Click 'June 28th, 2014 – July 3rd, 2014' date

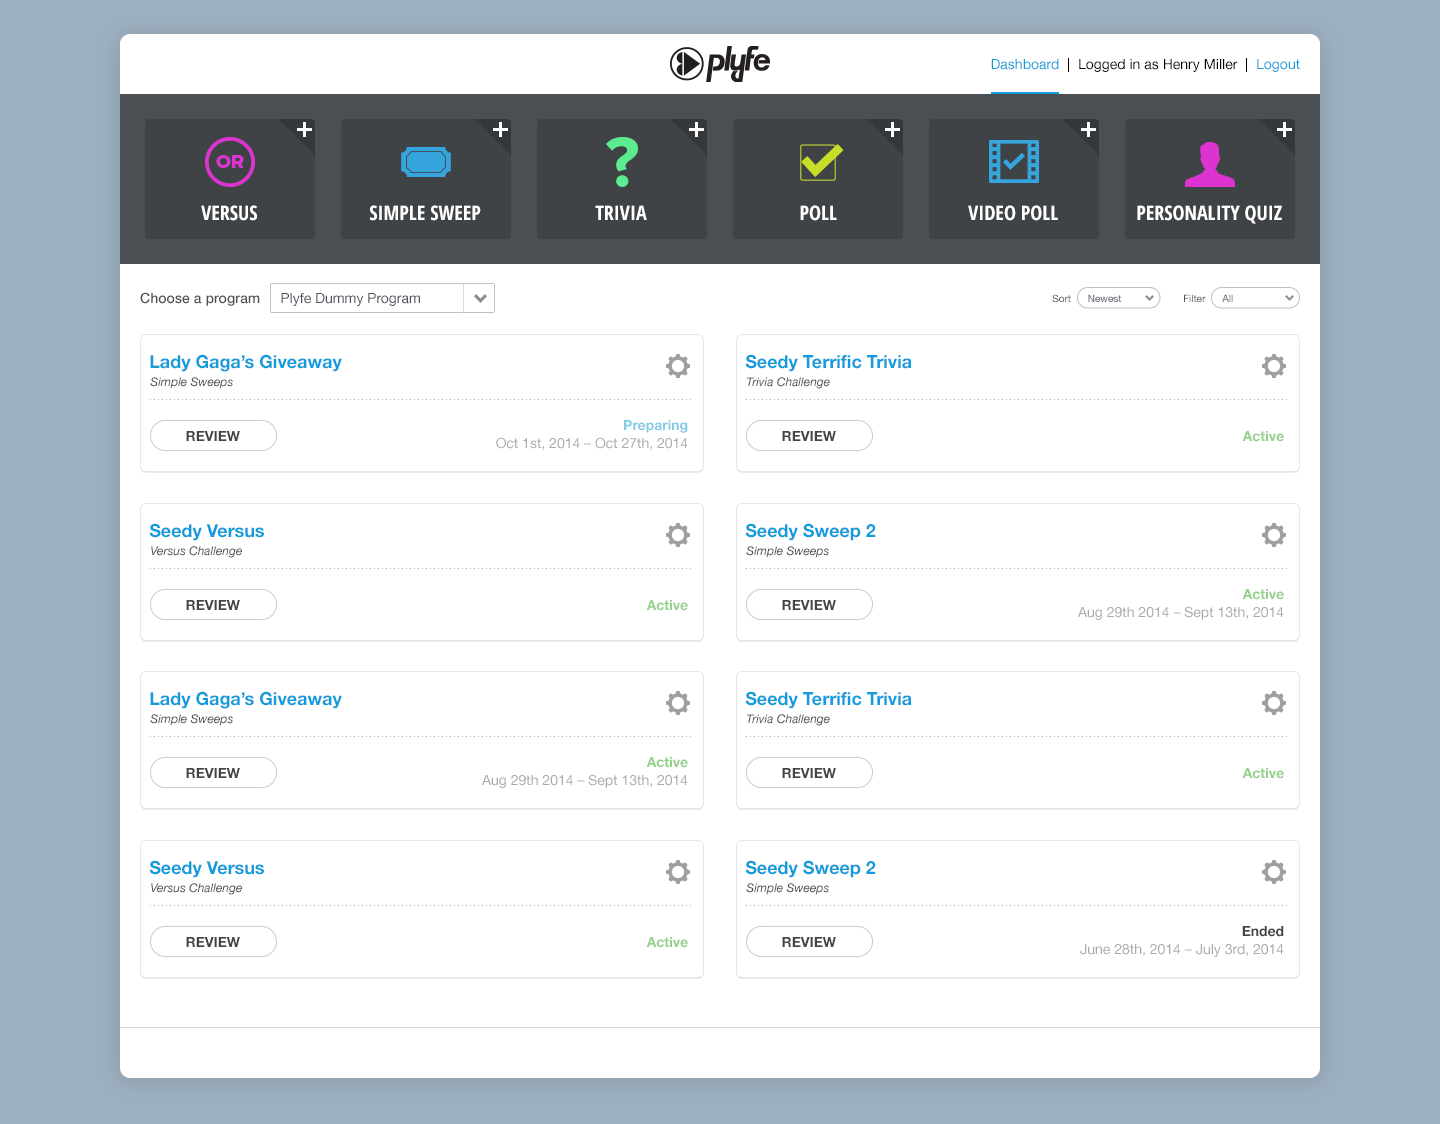(1182, 949)
